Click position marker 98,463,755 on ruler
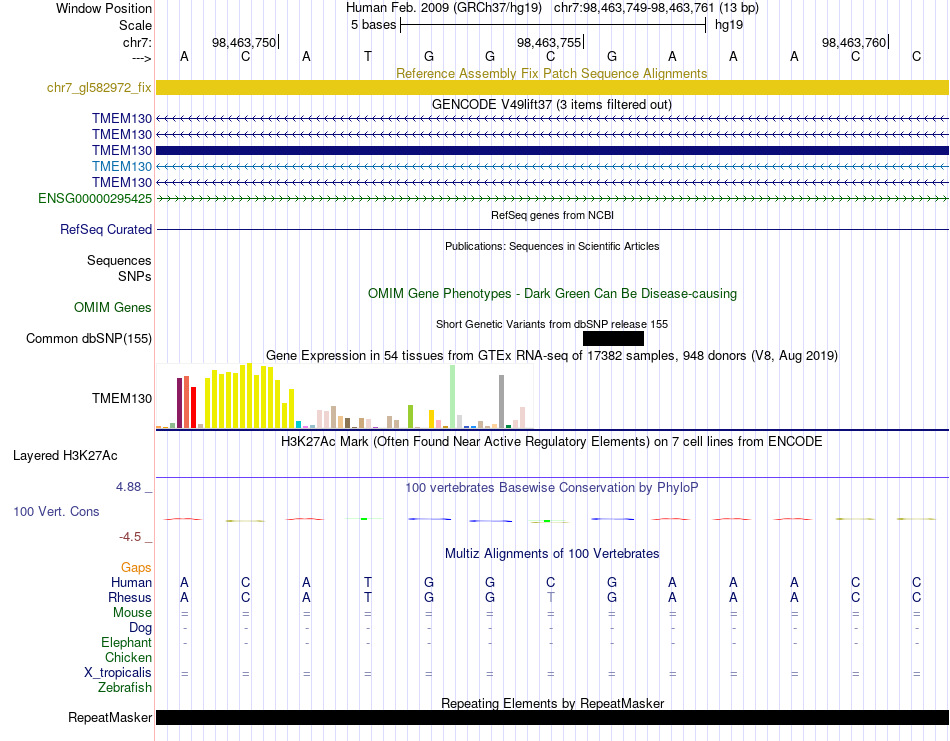The width and height of the screenshot is (950, 741). 549,42
